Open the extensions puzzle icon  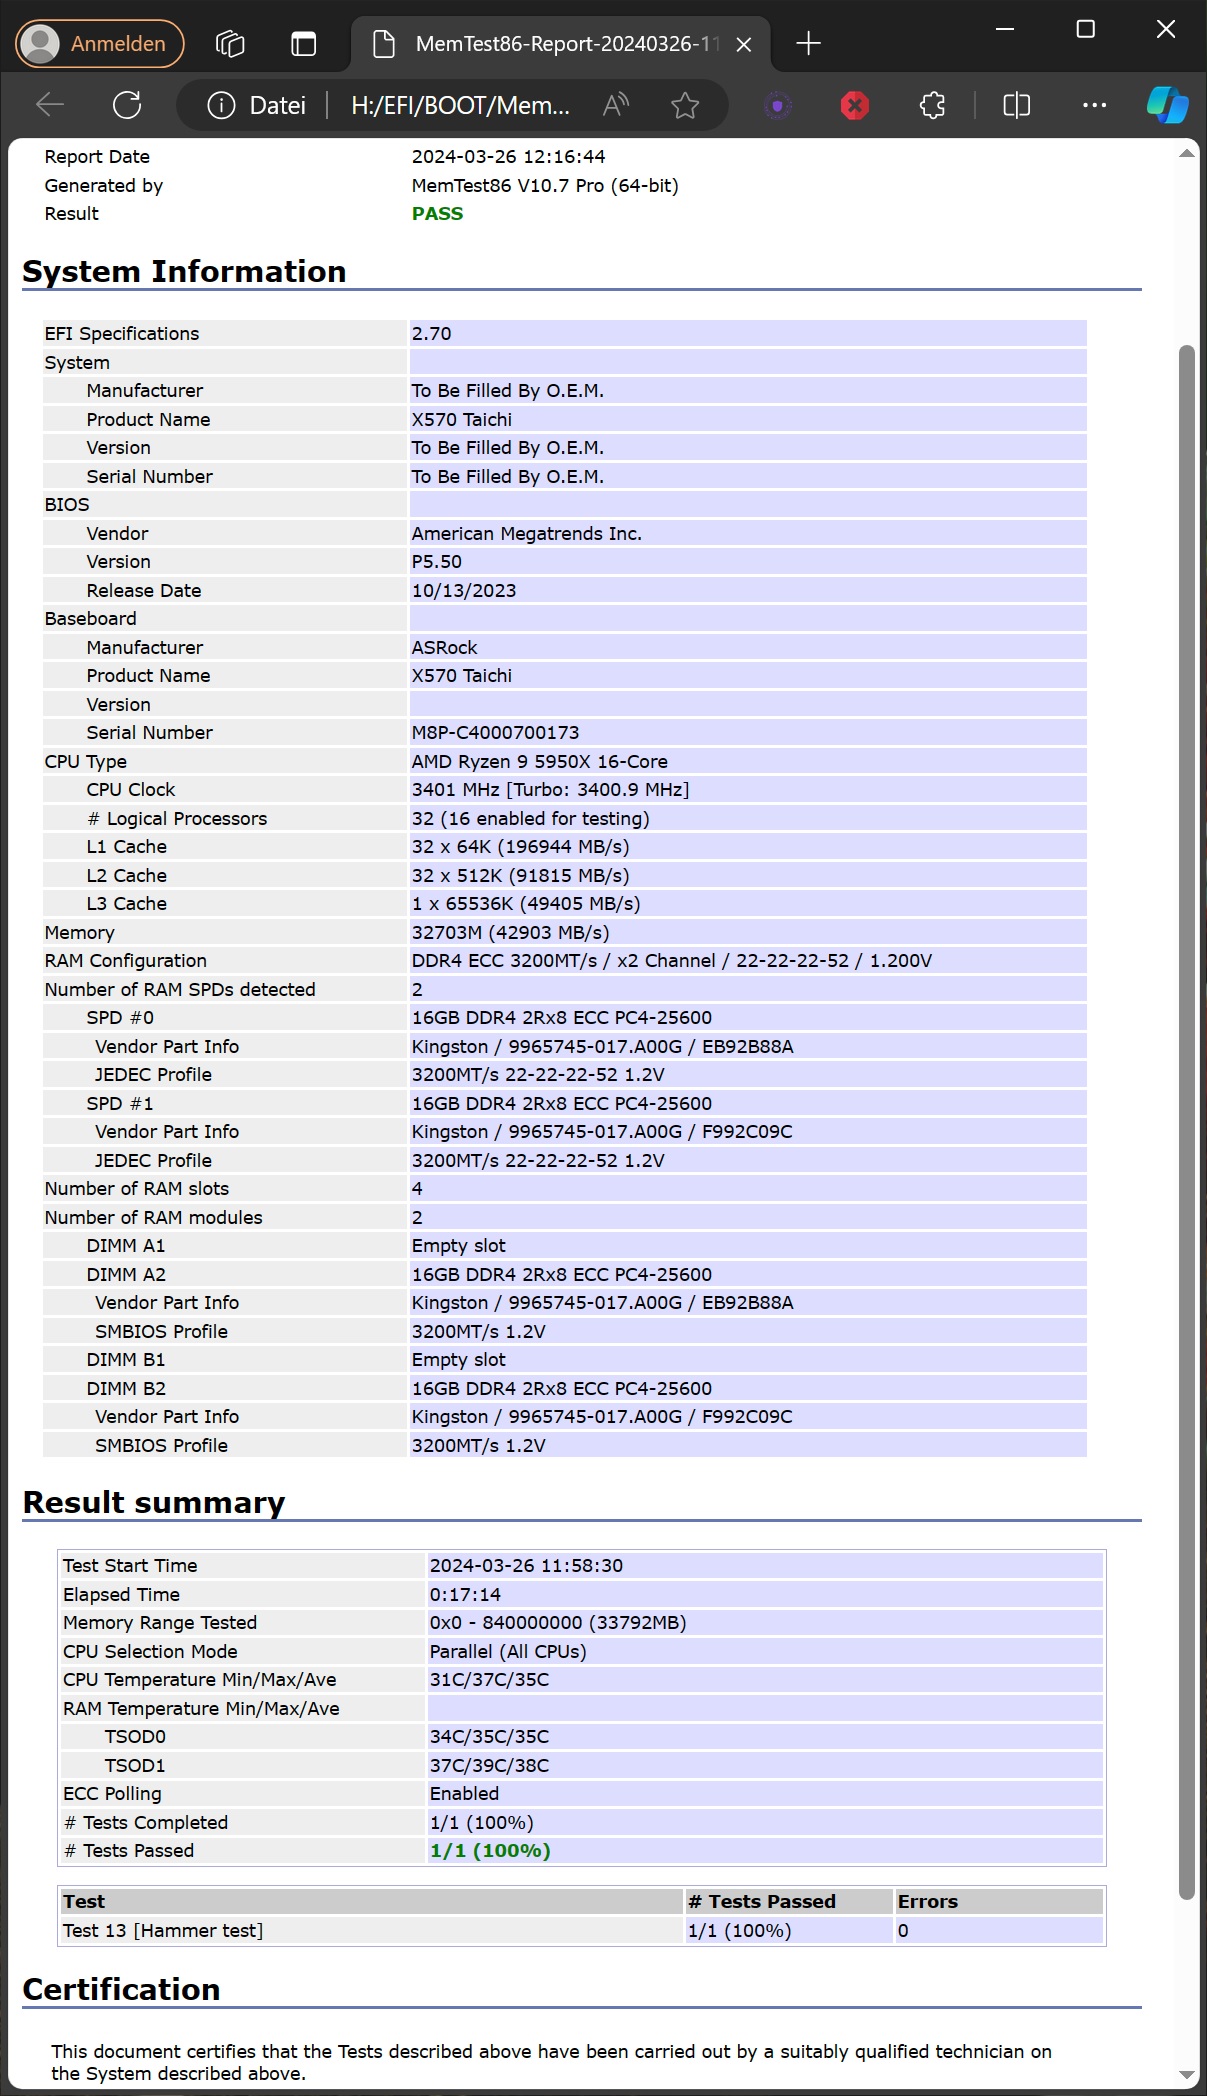click(x=932, y=105)
